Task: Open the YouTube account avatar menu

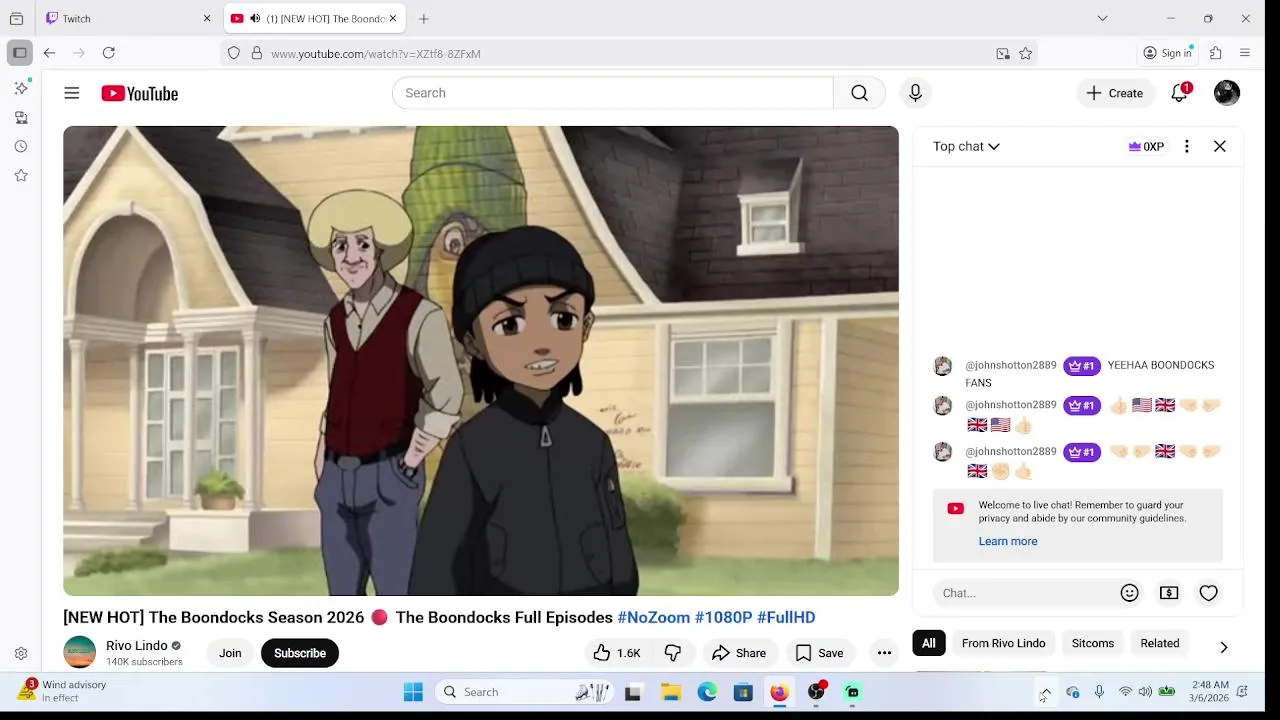Action: coord(1227,93)
